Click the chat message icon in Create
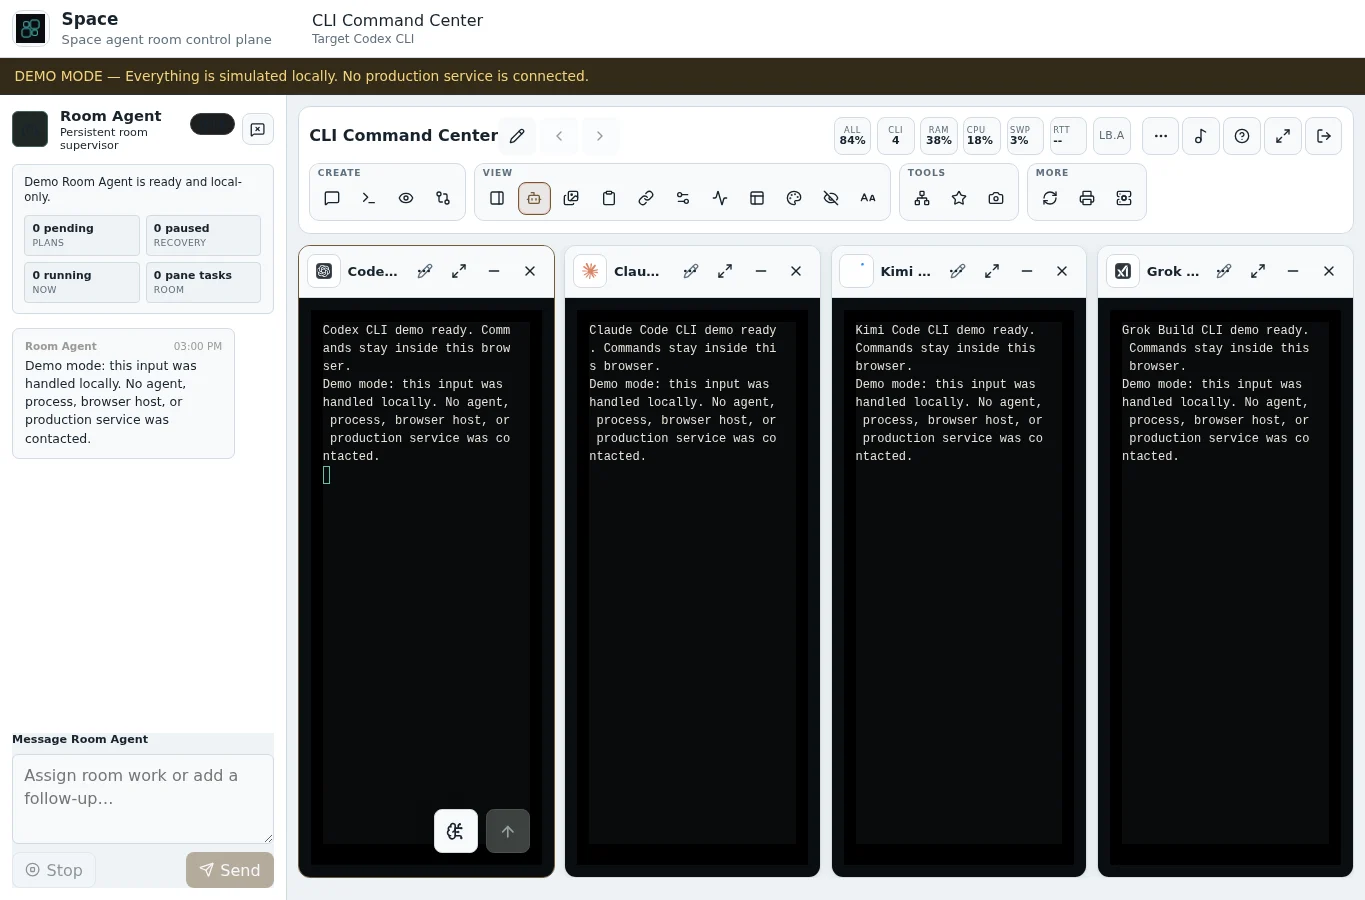The height and width of the screenshot is (900, 1365). point(332,198)
